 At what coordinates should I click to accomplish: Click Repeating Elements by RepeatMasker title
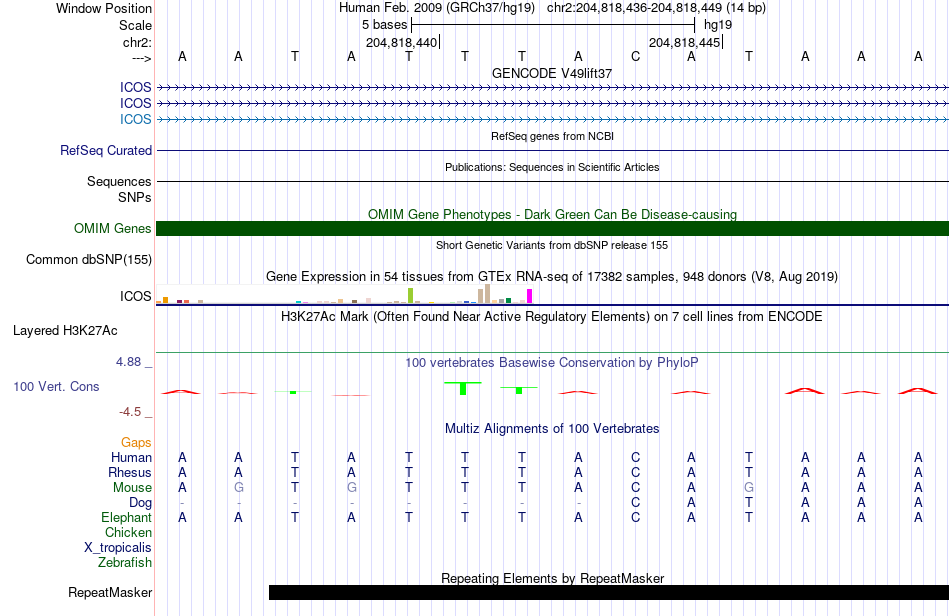coord(552,578)
